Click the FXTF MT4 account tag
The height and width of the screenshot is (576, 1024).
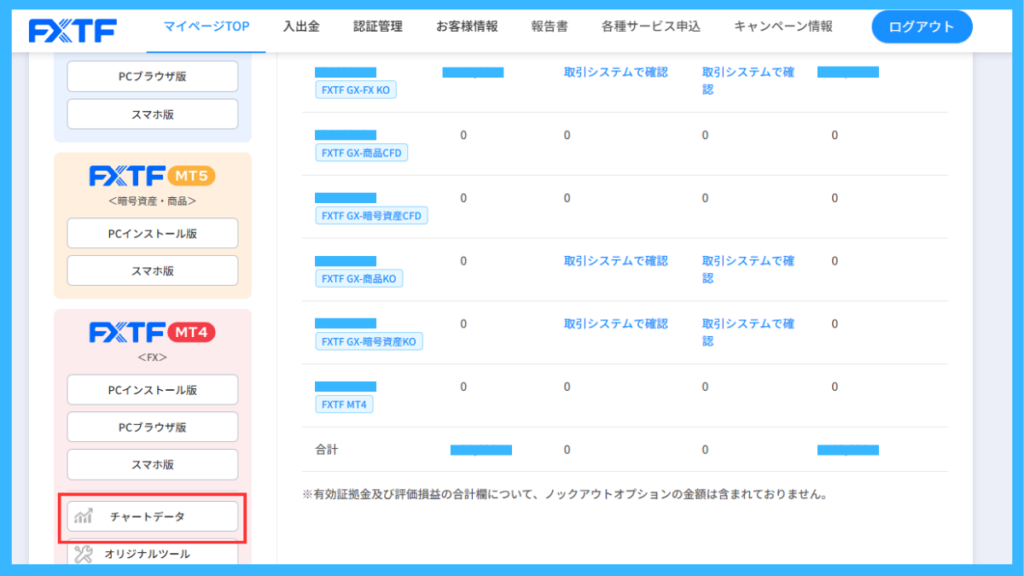pos(344,404)
